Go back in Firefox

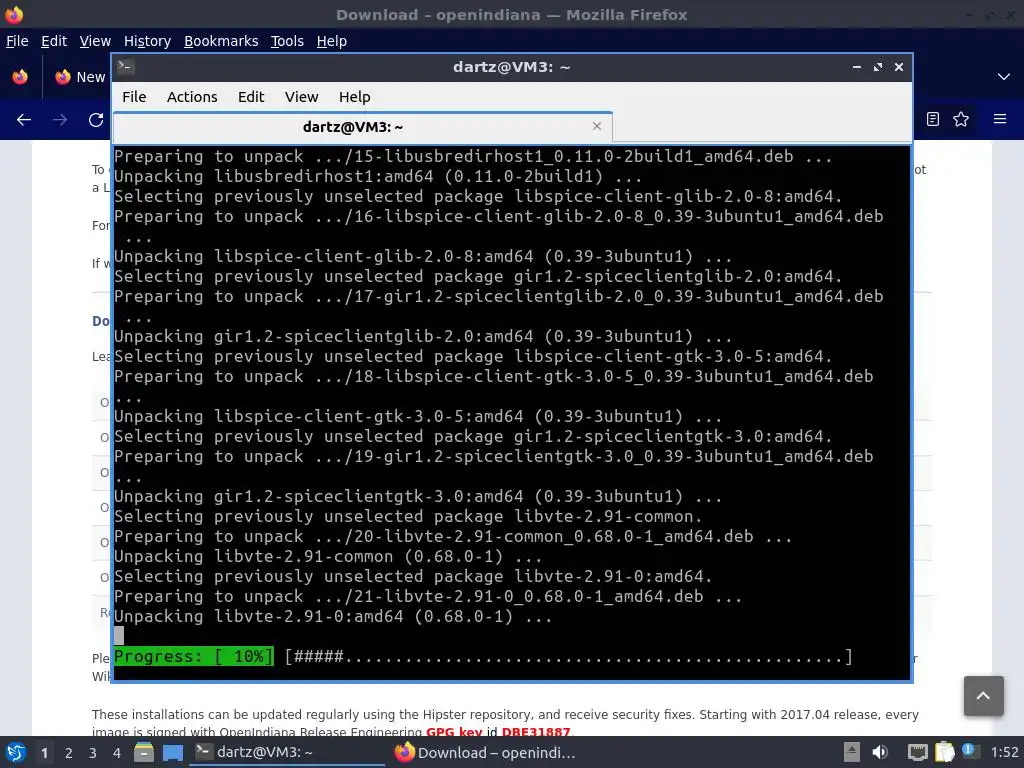24,120
